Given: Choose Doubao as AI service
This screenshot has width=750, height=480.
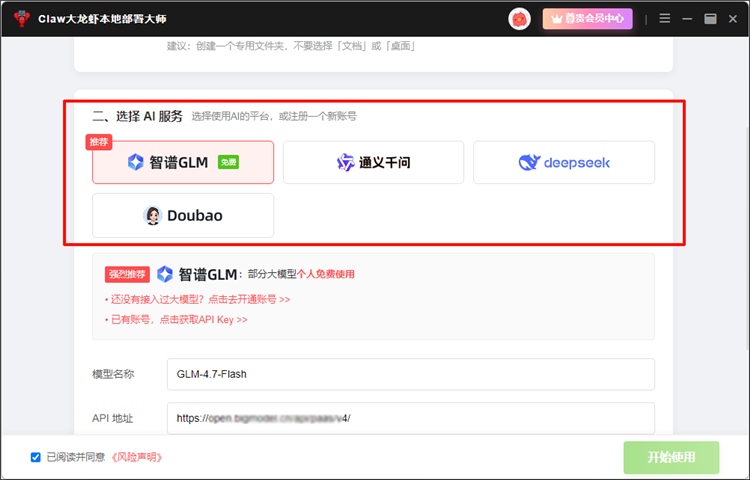Looking at the screenshot, I should click(x=182, y=215).
